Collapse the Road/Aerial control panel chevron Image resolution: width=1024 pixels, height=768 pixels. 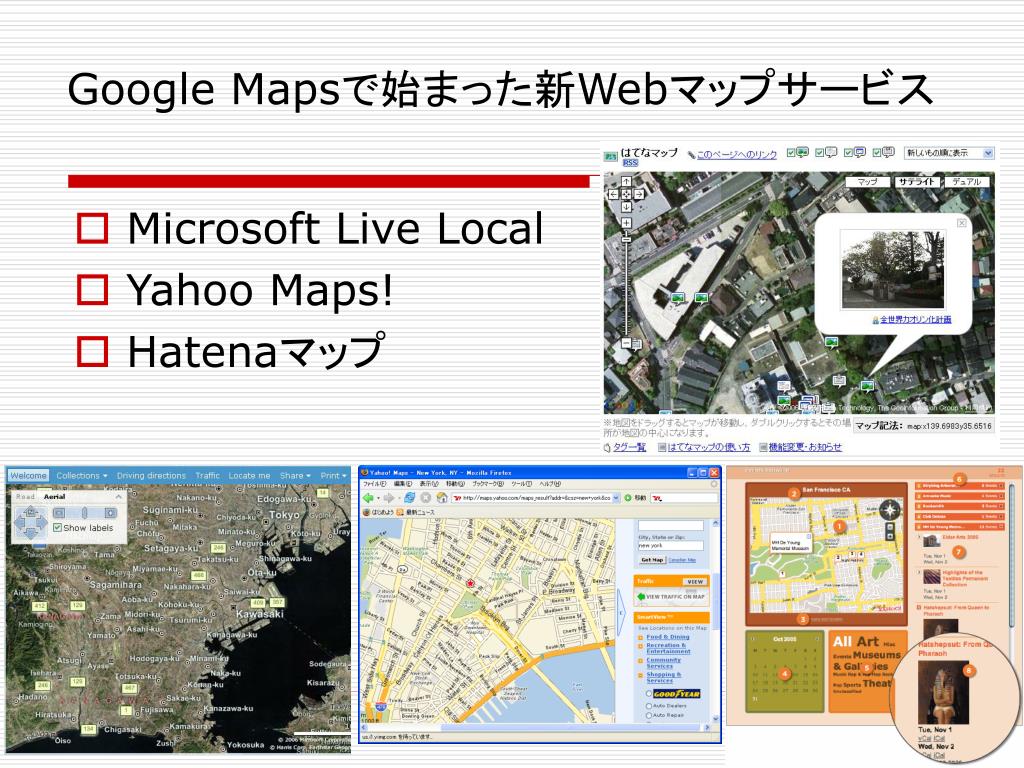(x=118, y=496)
